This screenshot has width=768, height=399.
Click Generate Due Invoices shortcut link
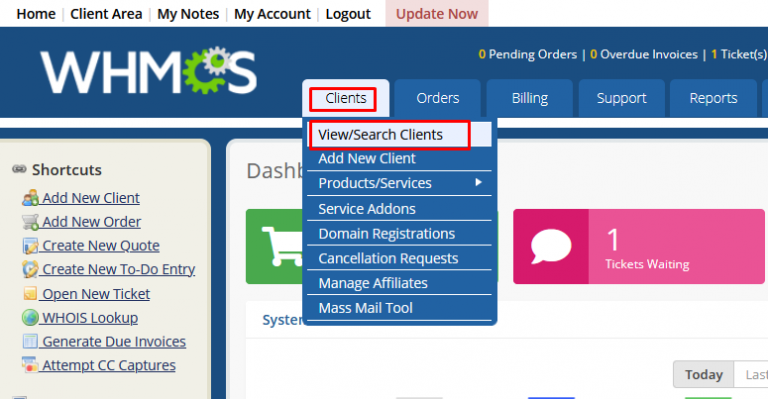114,341
